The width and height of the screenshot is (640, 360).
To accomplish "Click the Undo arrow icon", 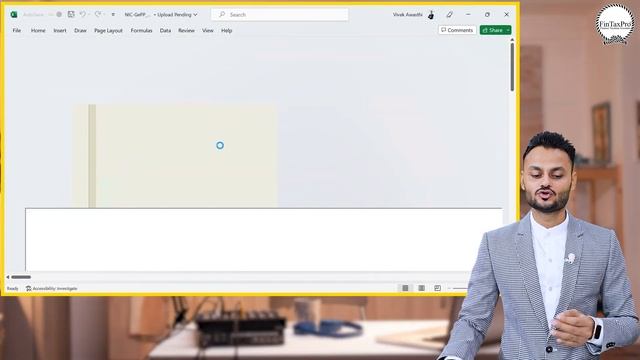I will pos(82,14).
